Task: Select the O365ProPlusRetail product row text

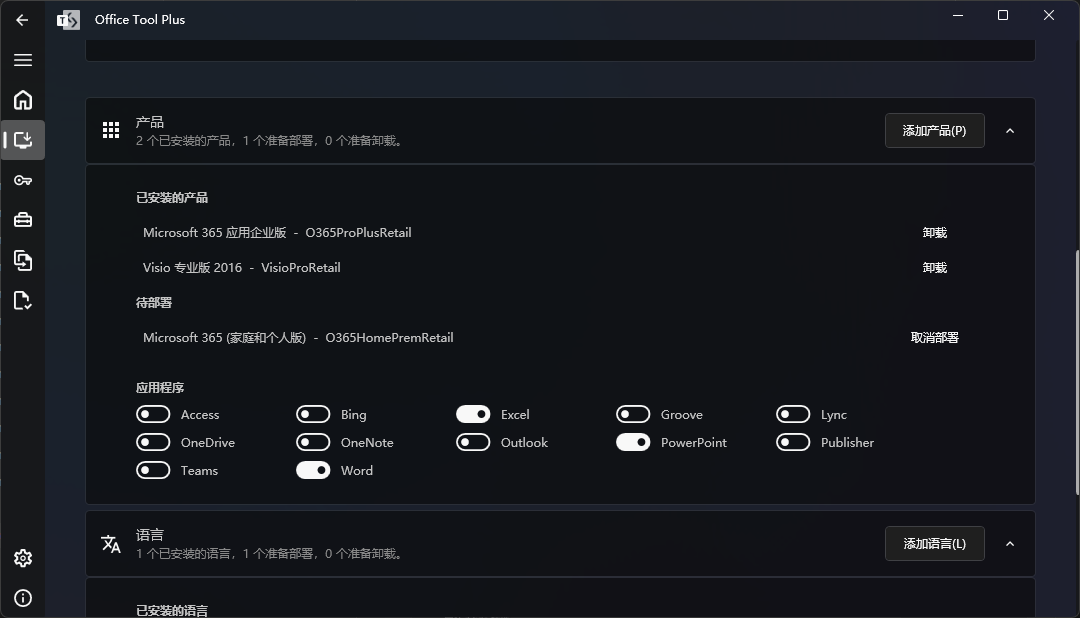Action: [x=277, y=233]
